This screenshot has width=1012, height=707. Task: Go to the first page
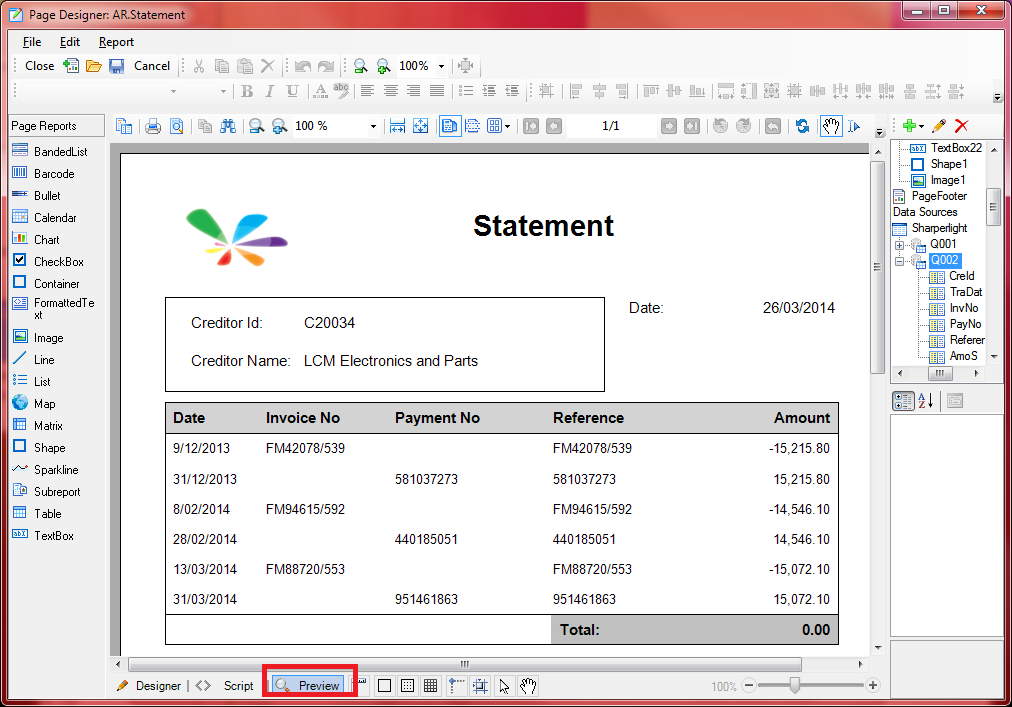click(531, 127)
